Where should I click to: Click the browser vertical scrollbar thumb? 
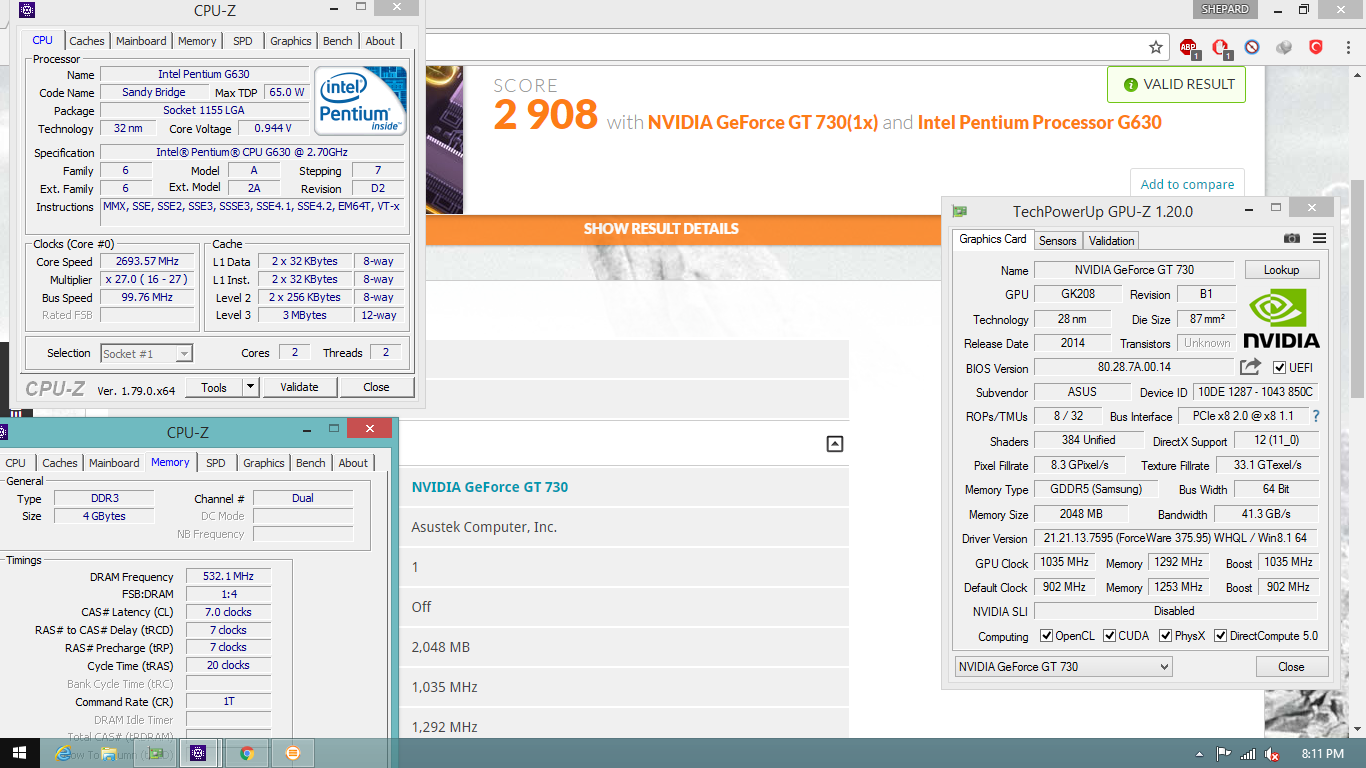[x=1358, y=290]
